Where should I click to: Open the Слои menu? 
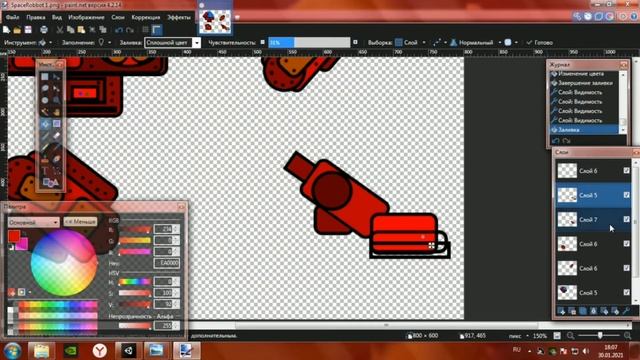[x=118, y=17]
